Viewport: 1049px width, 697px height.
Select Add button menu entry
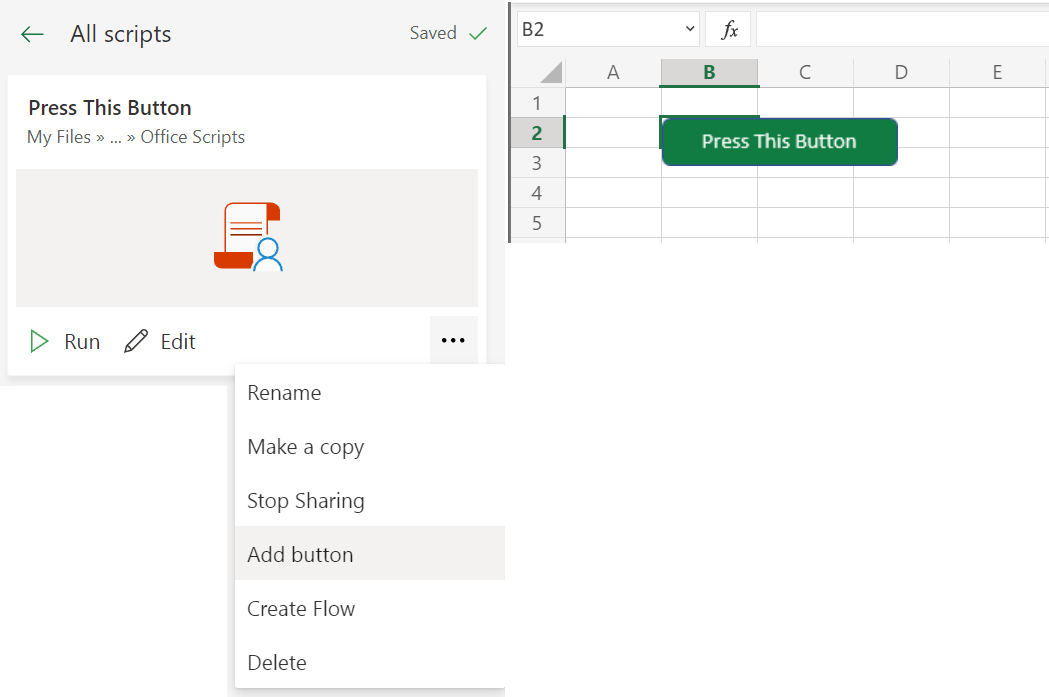point(300,555)
